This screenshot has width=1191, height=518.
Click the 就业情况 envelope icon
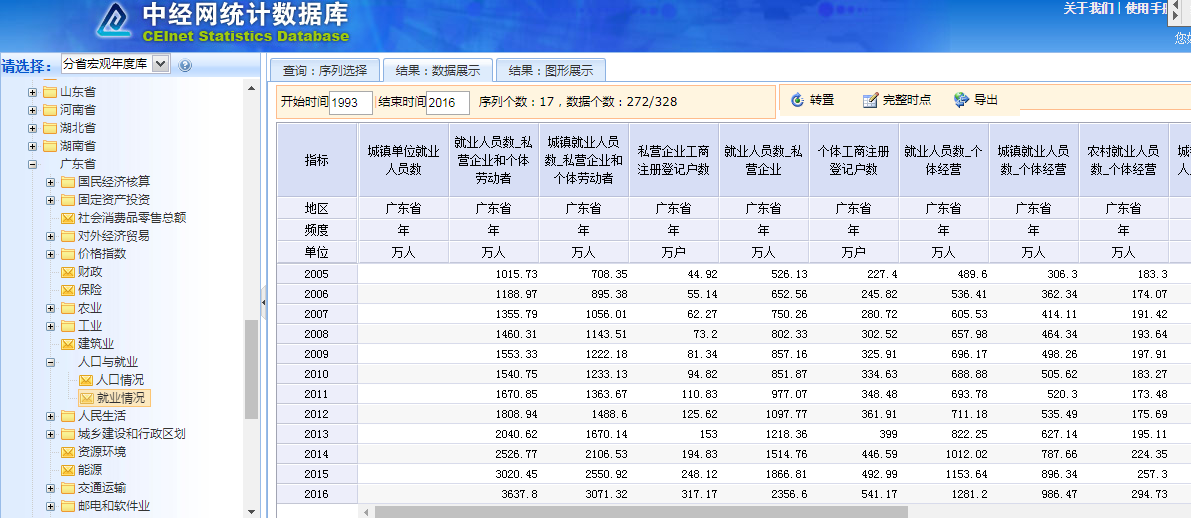[x=86, y=398]
